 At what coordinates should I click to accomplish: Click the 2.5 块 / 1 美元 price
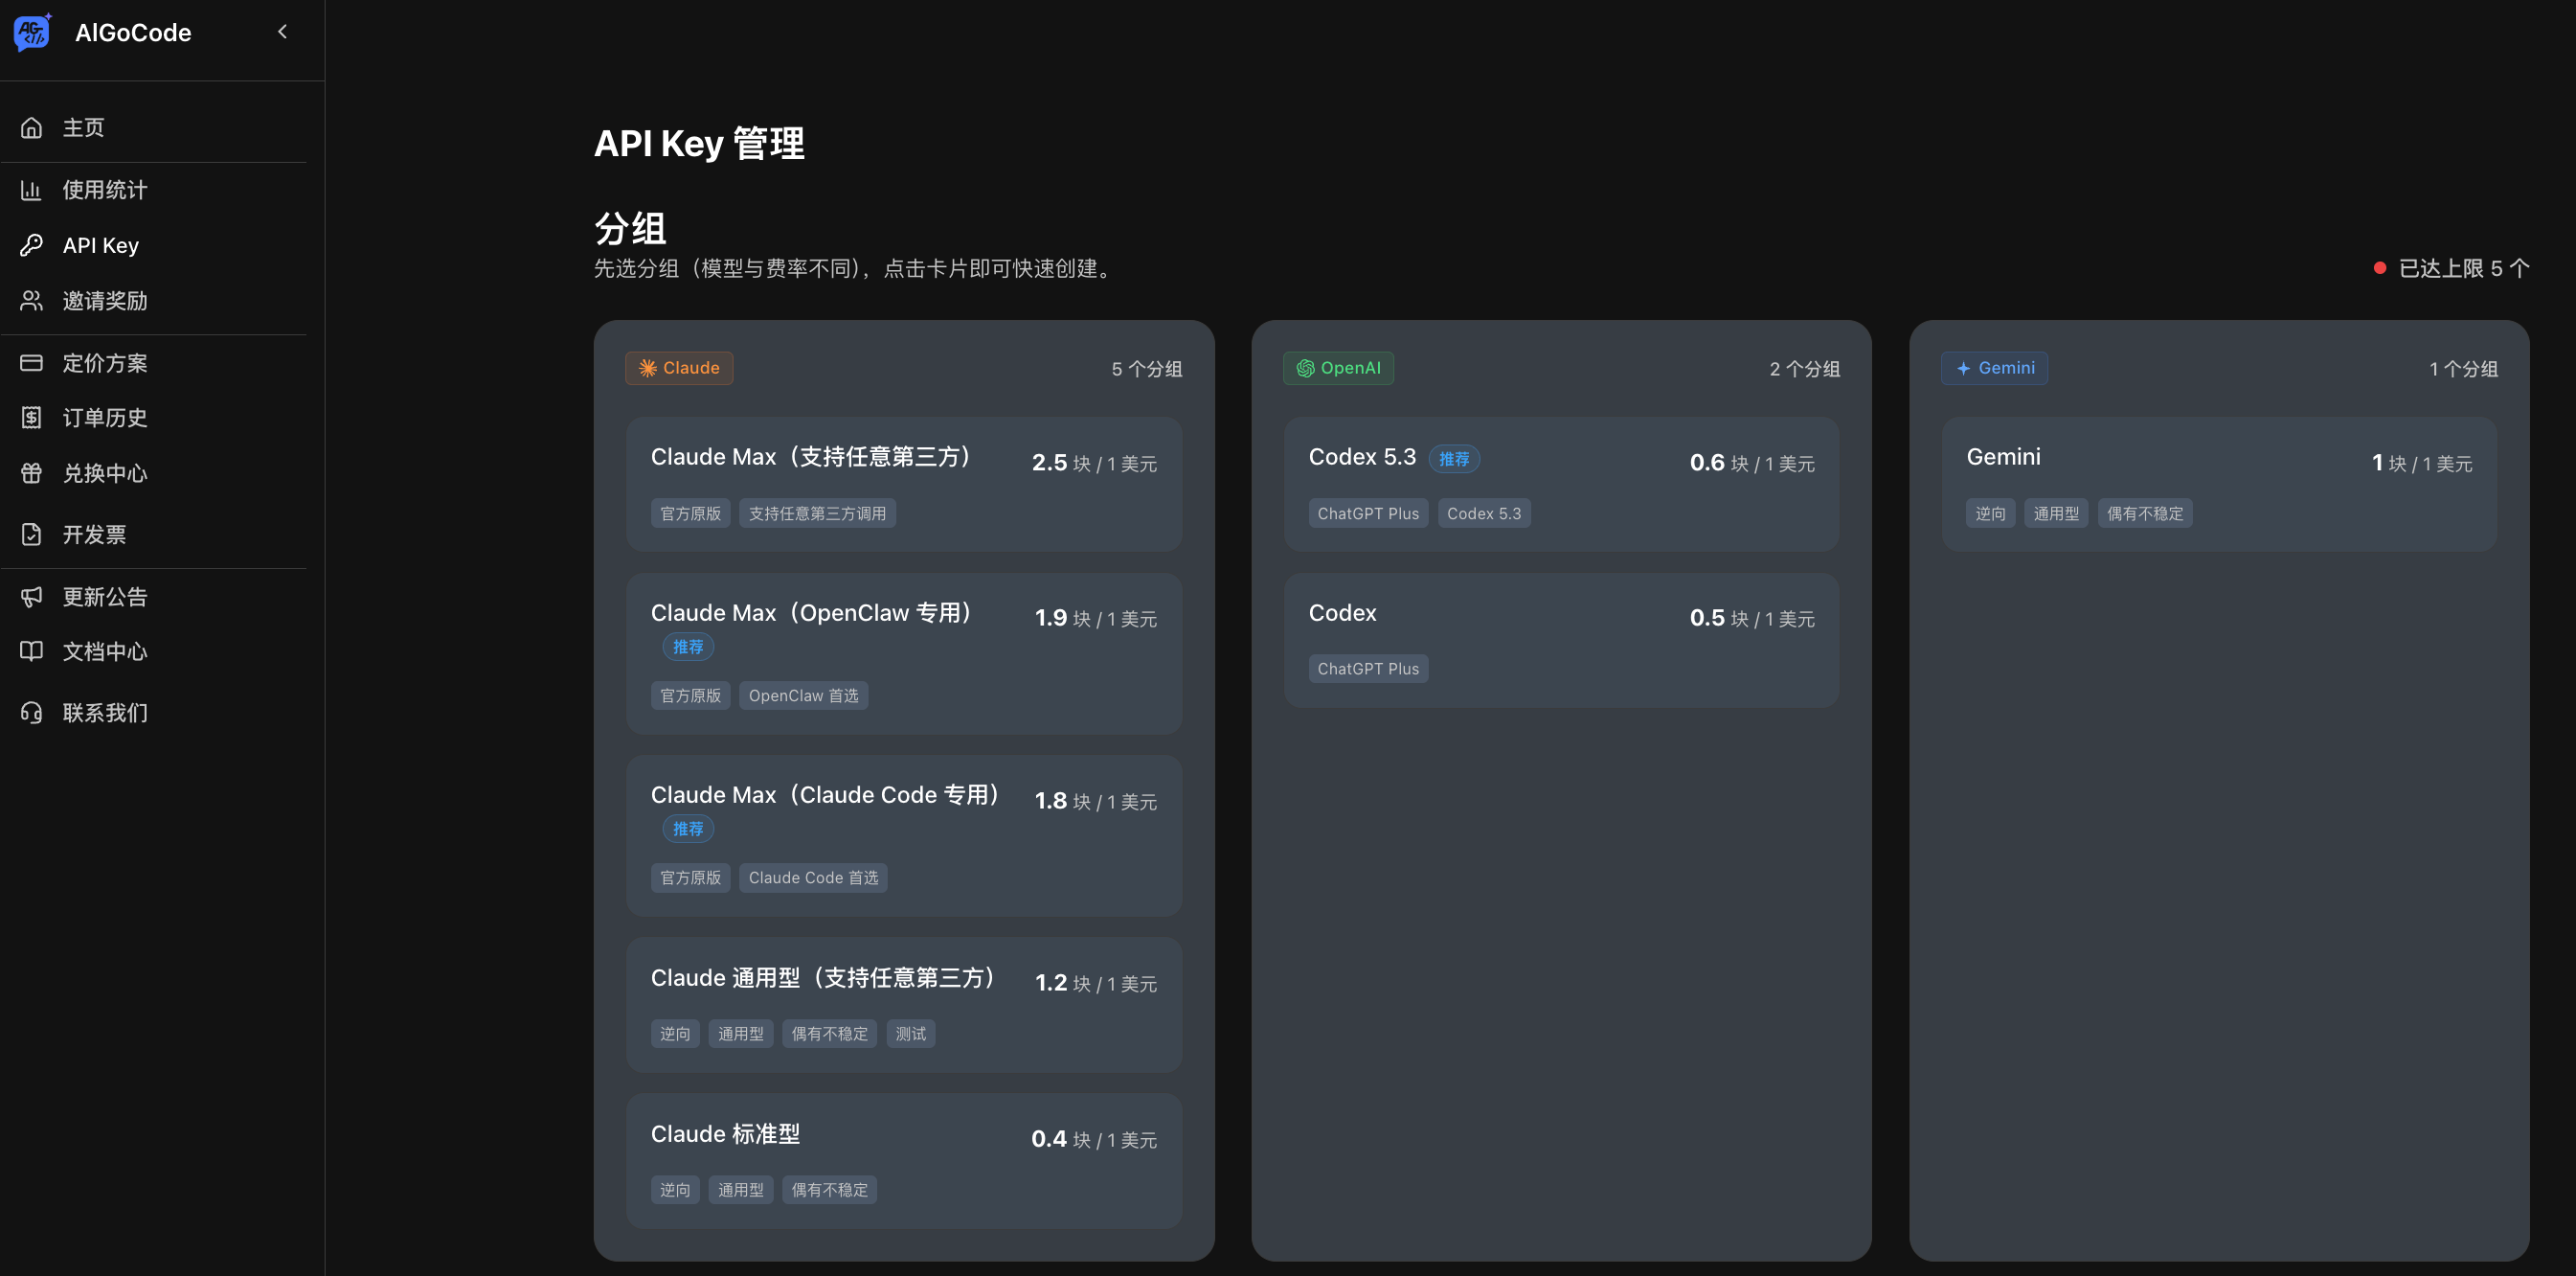(x=1094, y=463)
